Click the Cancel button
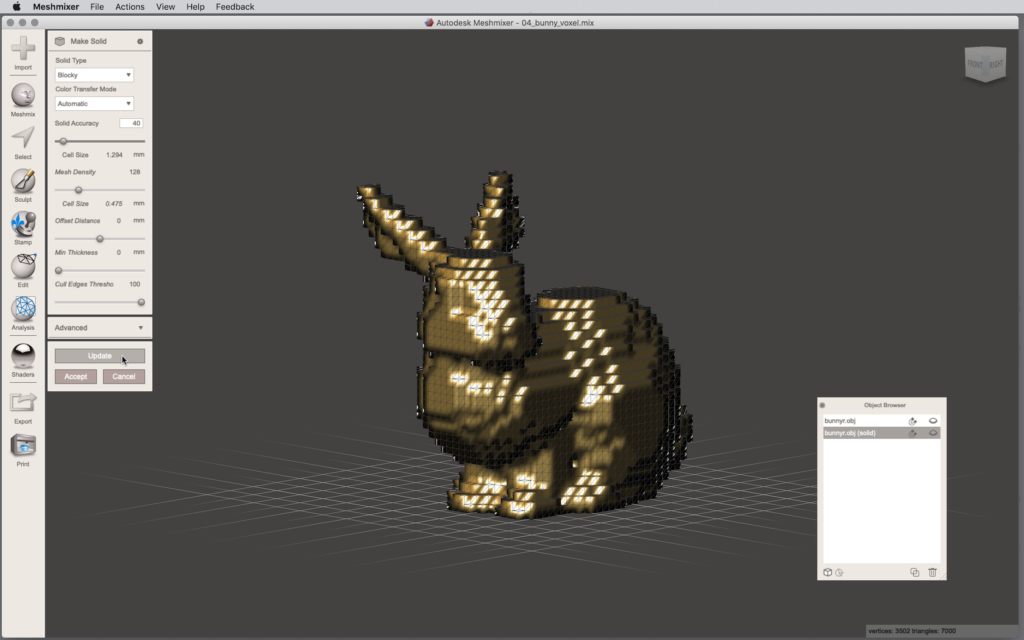 [124, 377]
